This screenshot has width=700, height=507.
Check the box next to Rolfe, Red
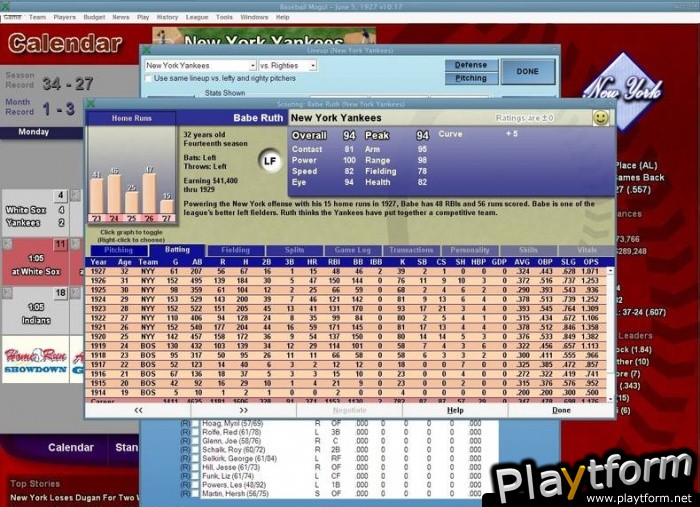(x=195, y=432)
